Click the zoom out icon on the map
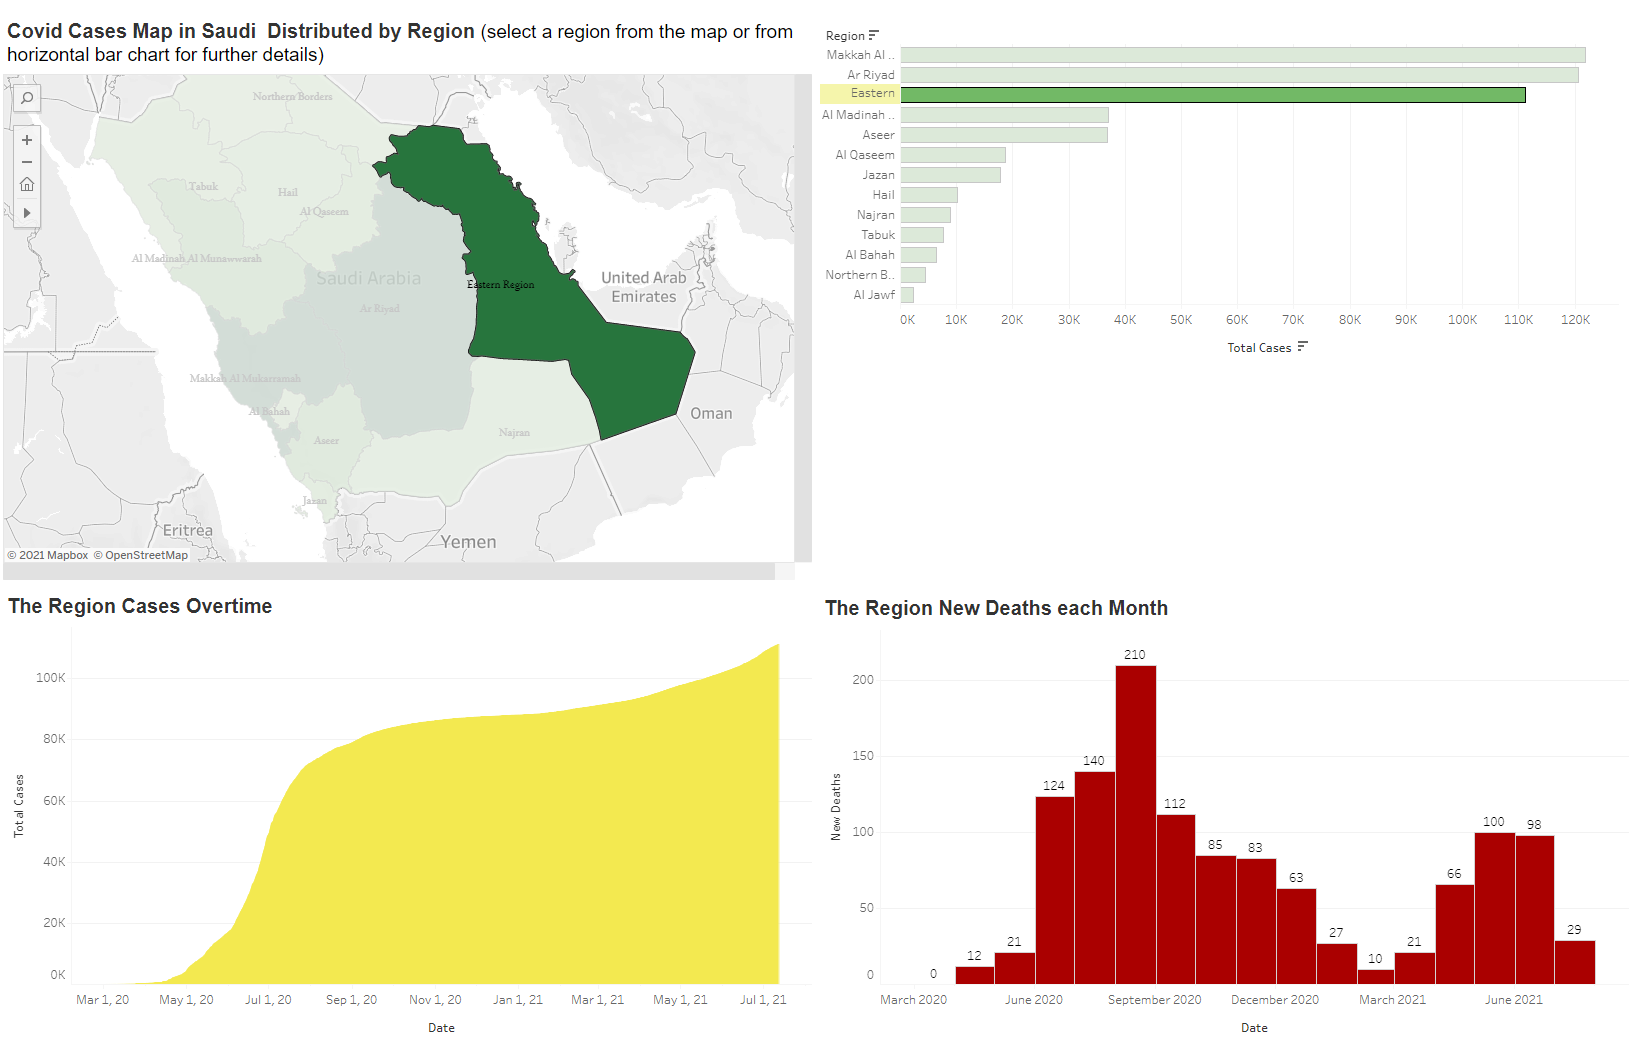1633x1041 pixels. pyautogui.click(x=26, y=162)
